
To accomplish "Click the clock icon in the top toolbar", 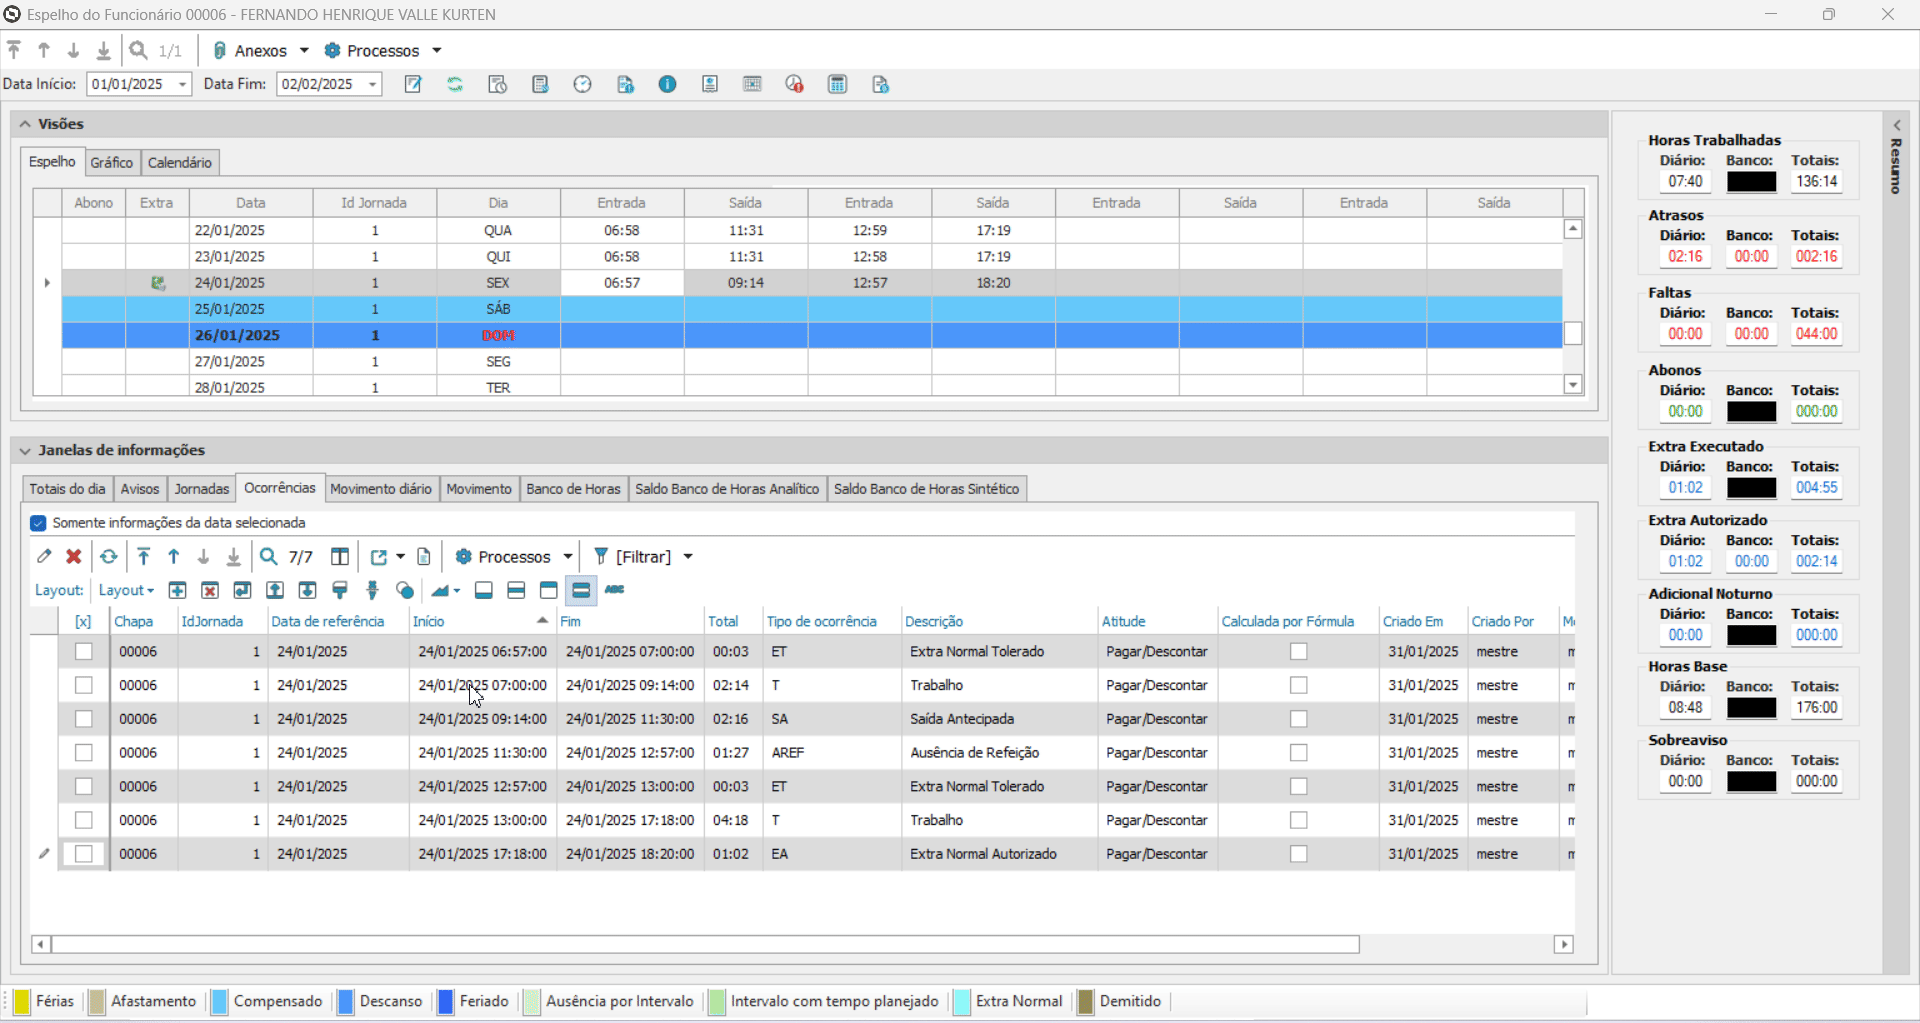I will [583, 84].
